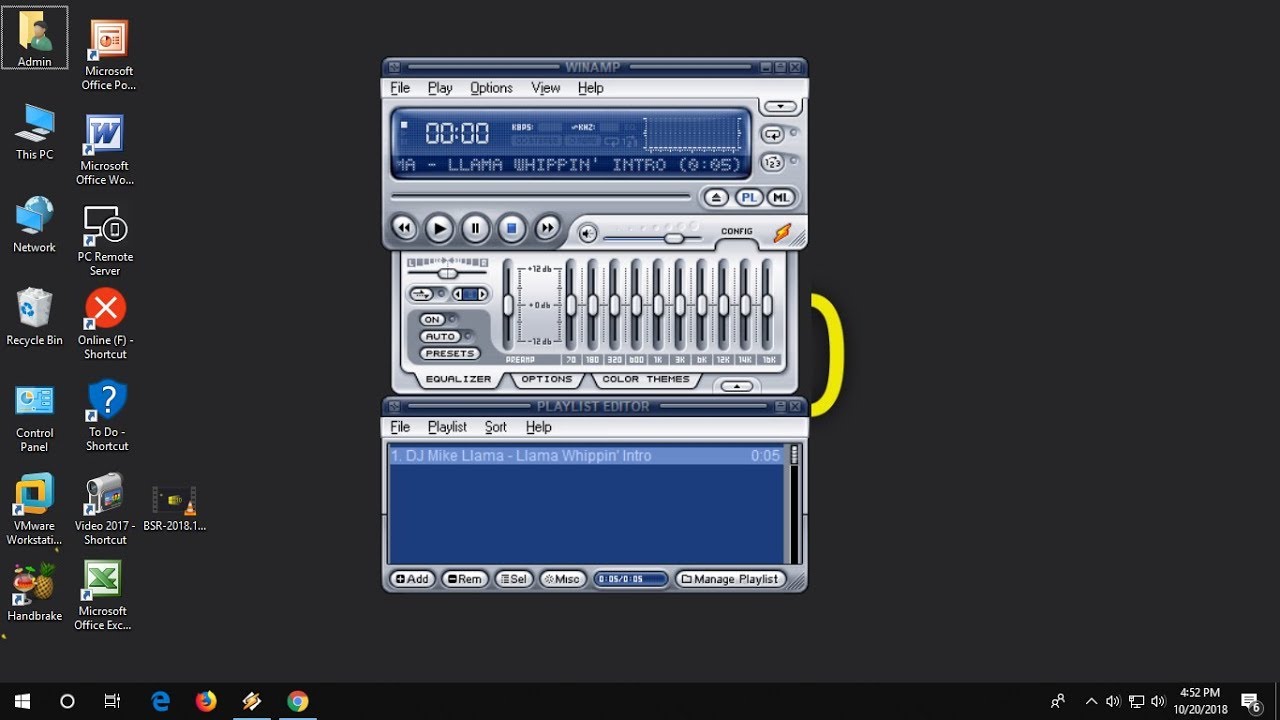Toggle the playlist with PL button

749,197
